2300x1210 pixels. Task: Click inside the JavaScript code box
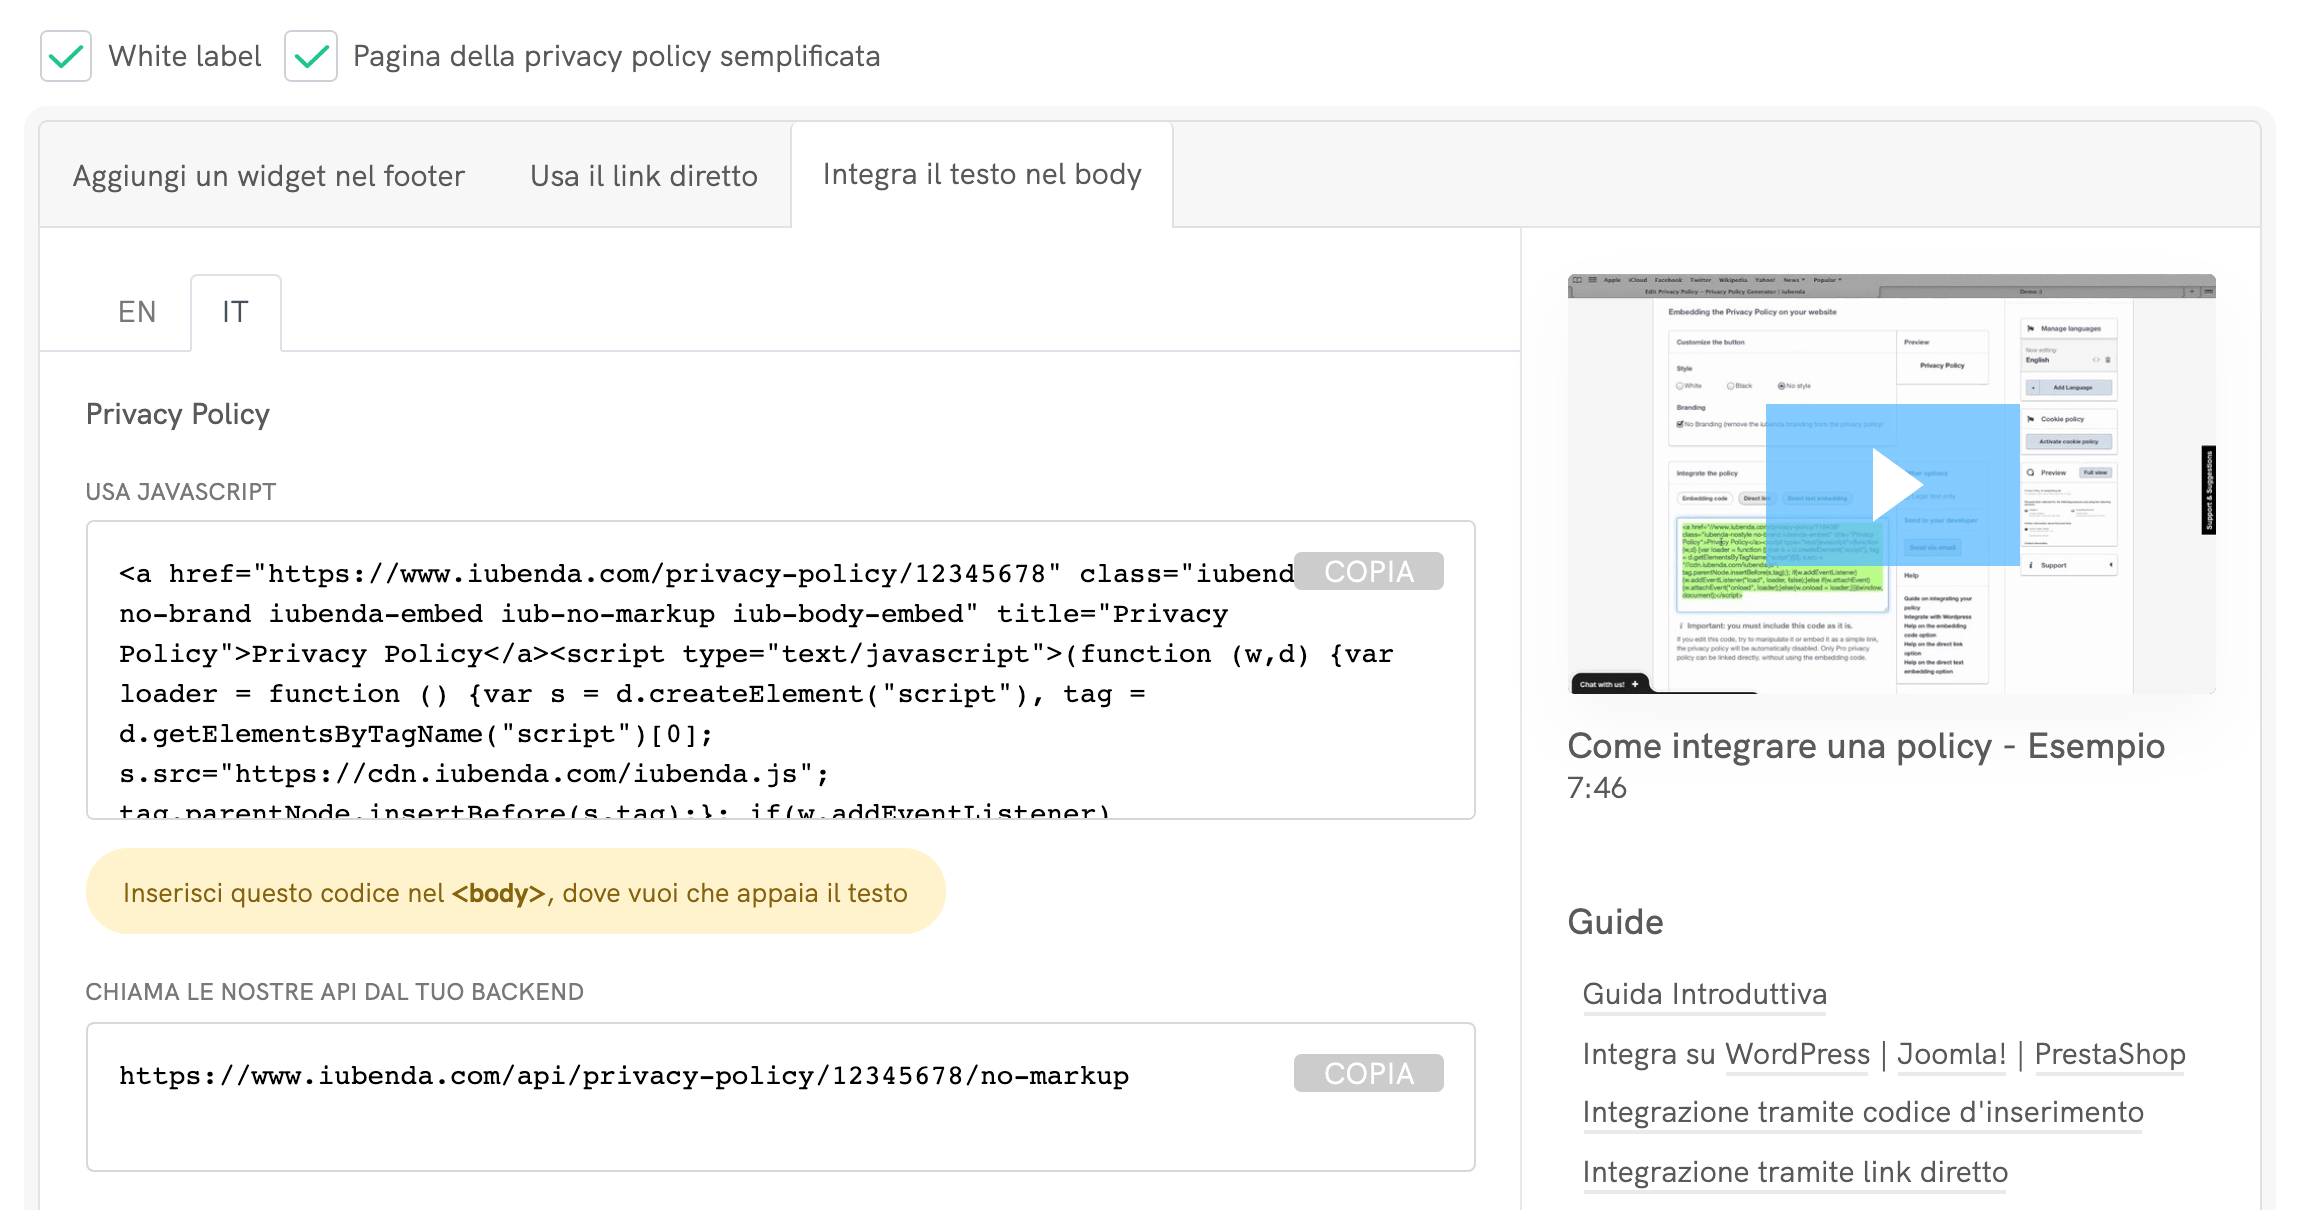coord(700,690)
